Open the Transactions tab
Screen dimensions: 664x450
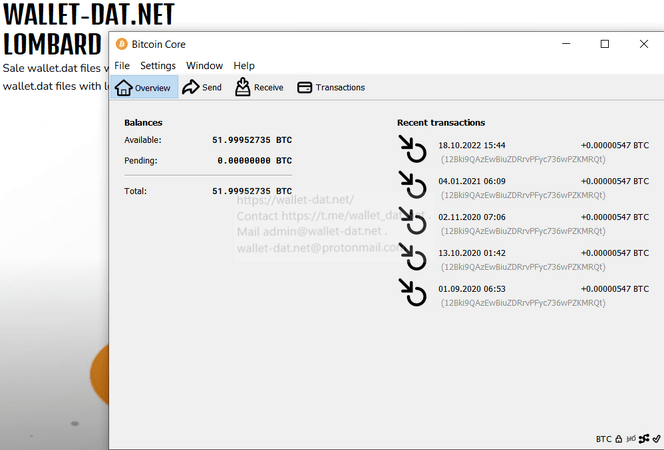(x=331, y=87)
